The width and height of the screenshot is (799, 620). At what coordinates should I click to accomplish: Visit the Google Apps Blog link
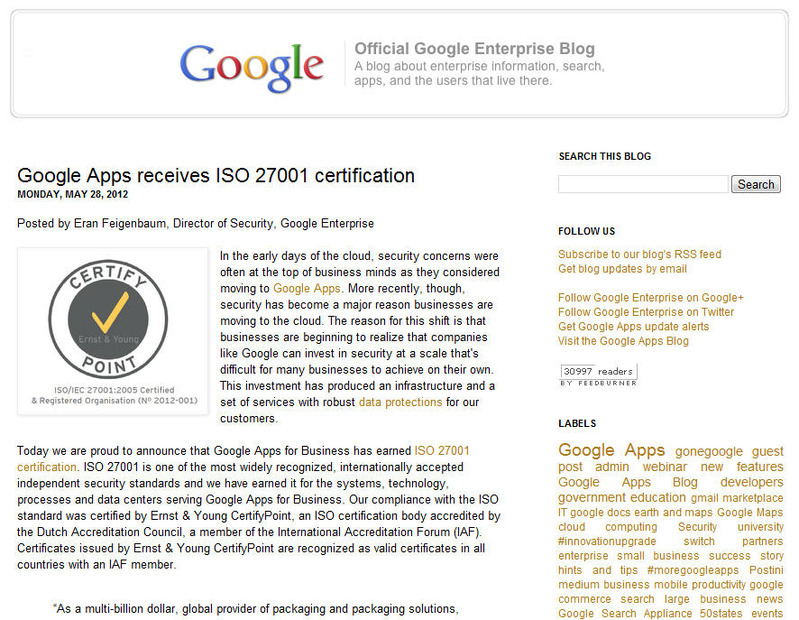(623, 341)
